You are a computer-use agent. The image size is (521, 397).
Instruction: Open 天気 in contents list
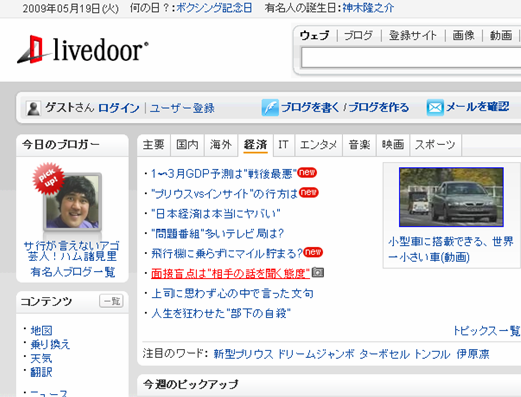coord(41,358)
